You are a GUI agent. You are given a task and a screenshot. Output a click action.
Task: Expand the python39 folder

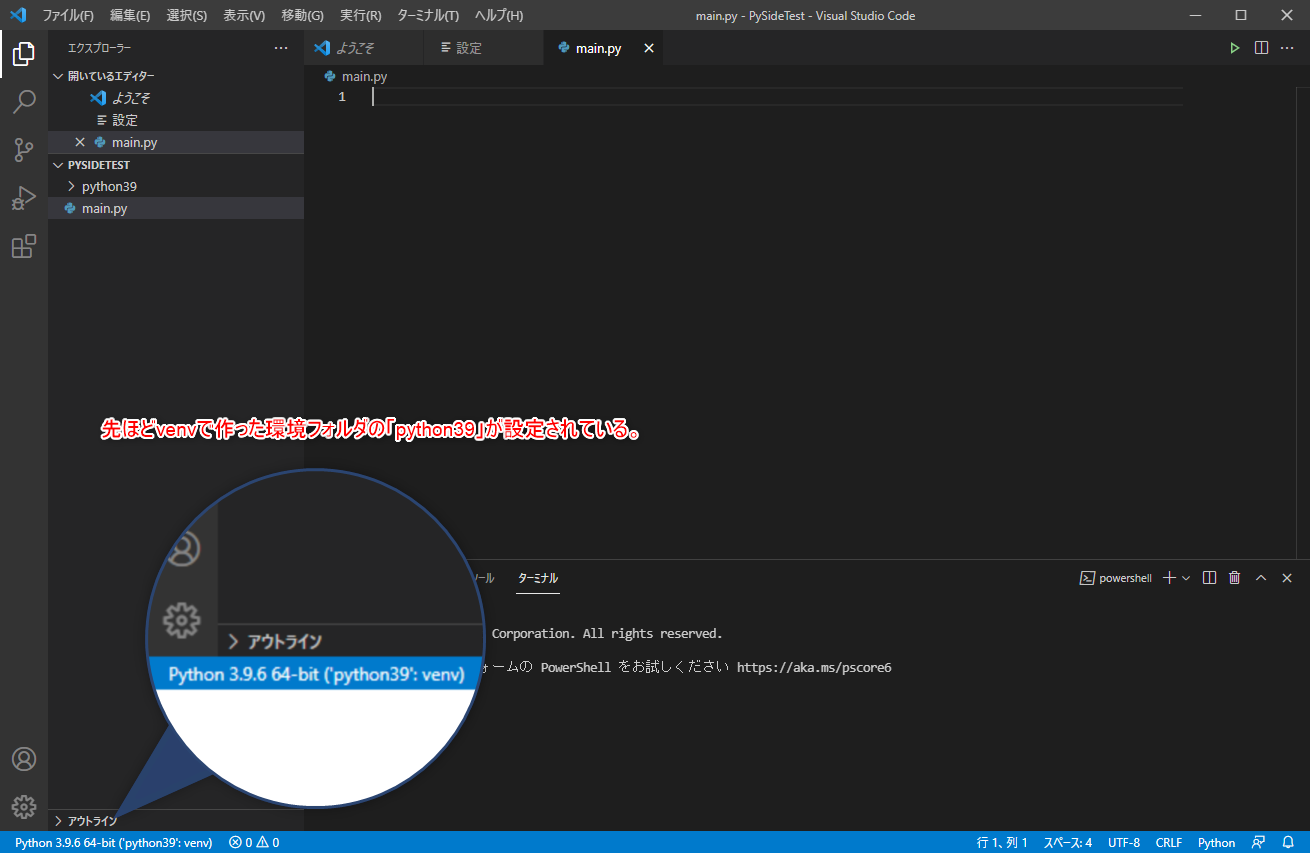click(176, 186)
